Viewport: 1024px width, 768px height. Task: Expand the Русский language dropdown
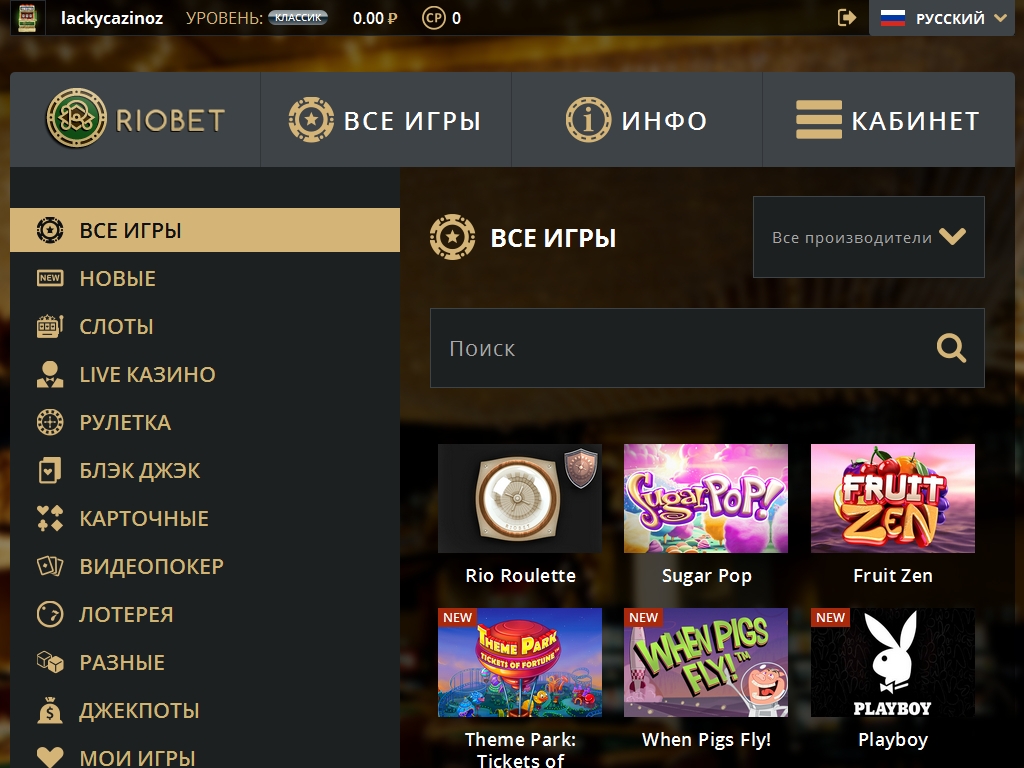(x=944, y=18)
